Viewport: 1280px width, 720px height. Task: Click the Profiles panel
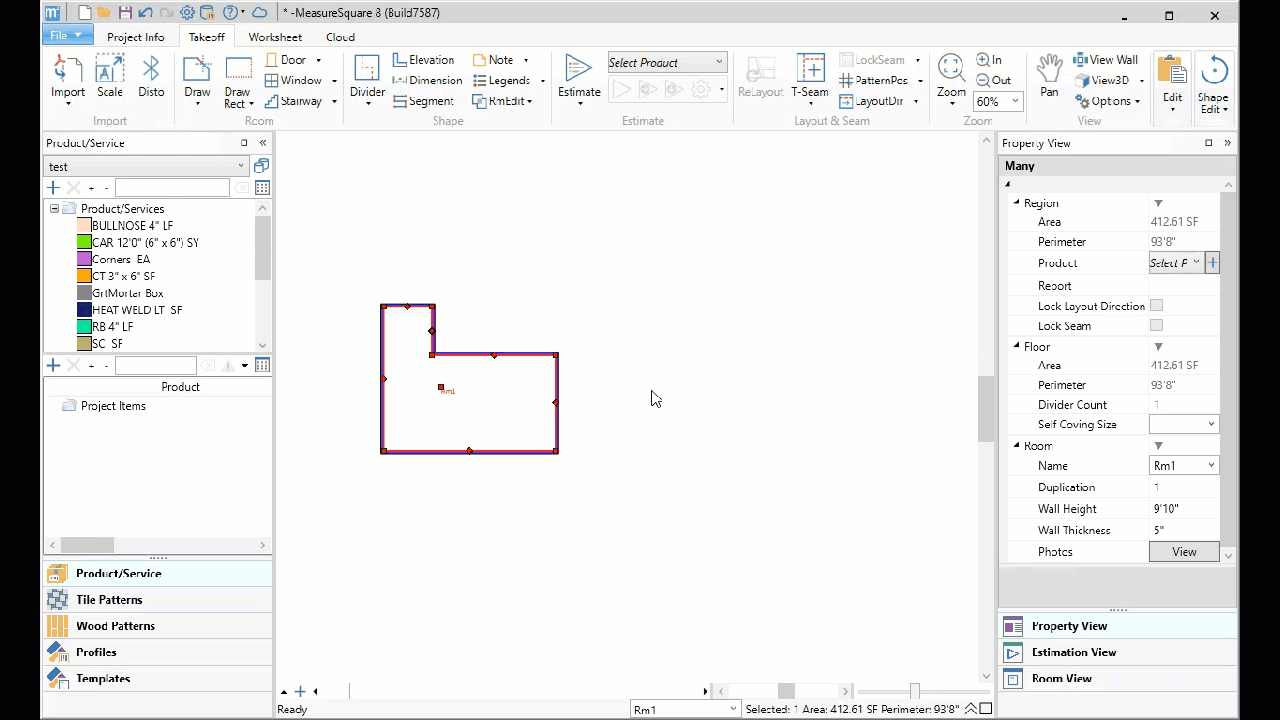[158, 652]
